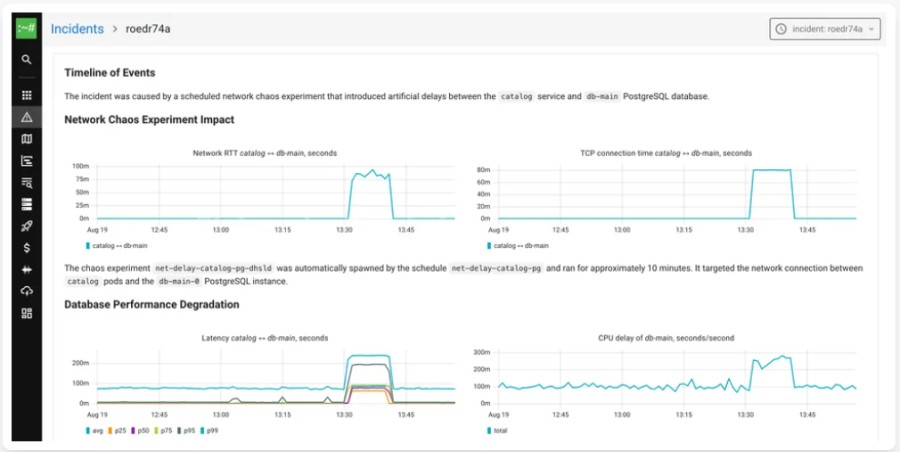Click the 'Timeline of Events' heading
The image size is (900, 452).
pyautogui.click(x=110, y=73)
